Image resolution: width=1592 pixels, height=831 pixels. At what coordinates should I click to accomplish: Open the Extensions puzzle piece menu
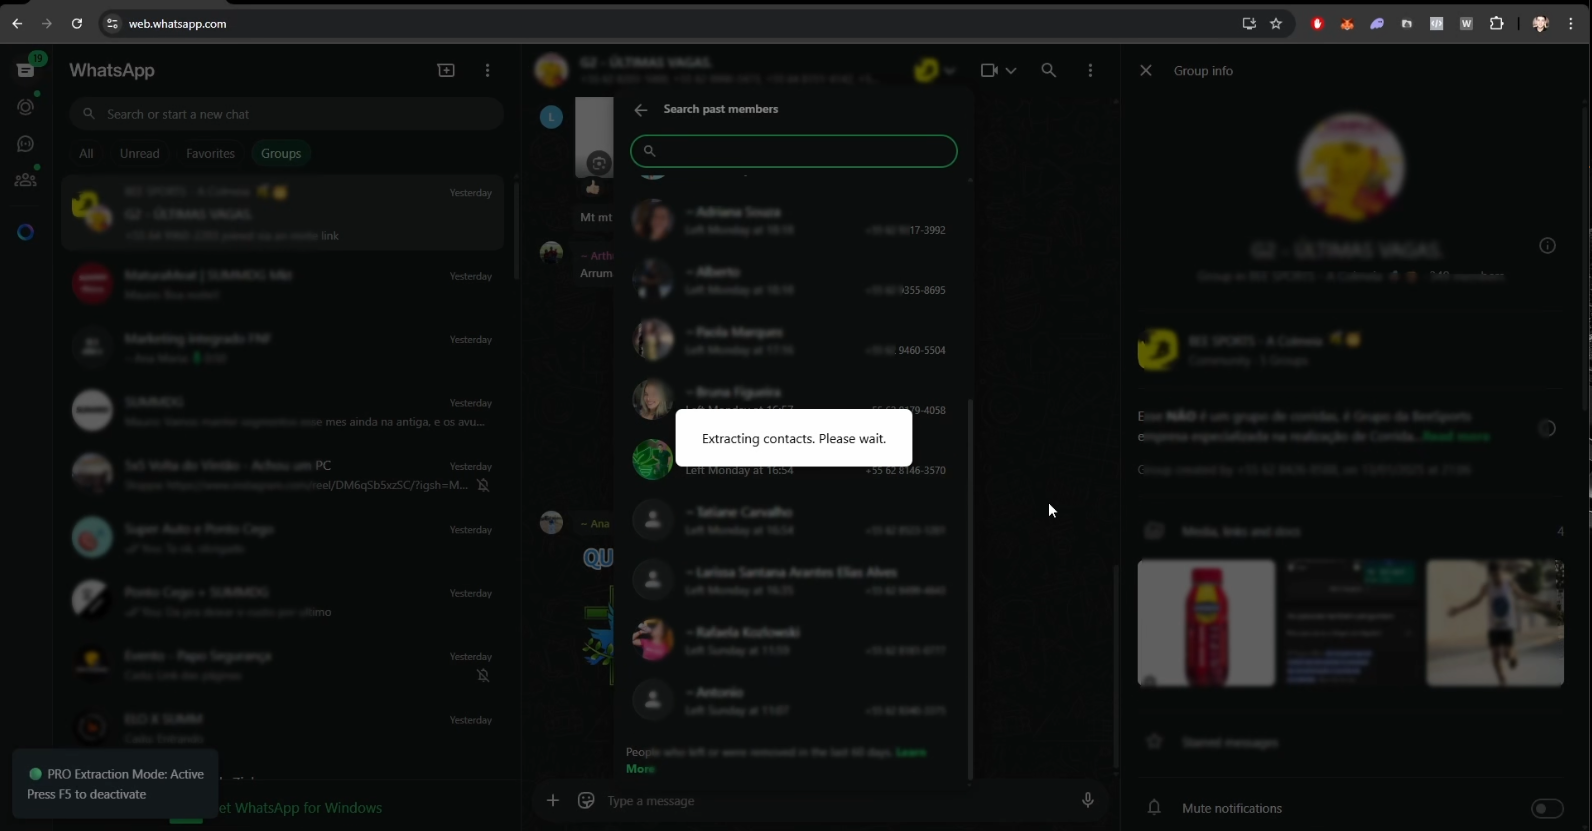point(1496,23)
